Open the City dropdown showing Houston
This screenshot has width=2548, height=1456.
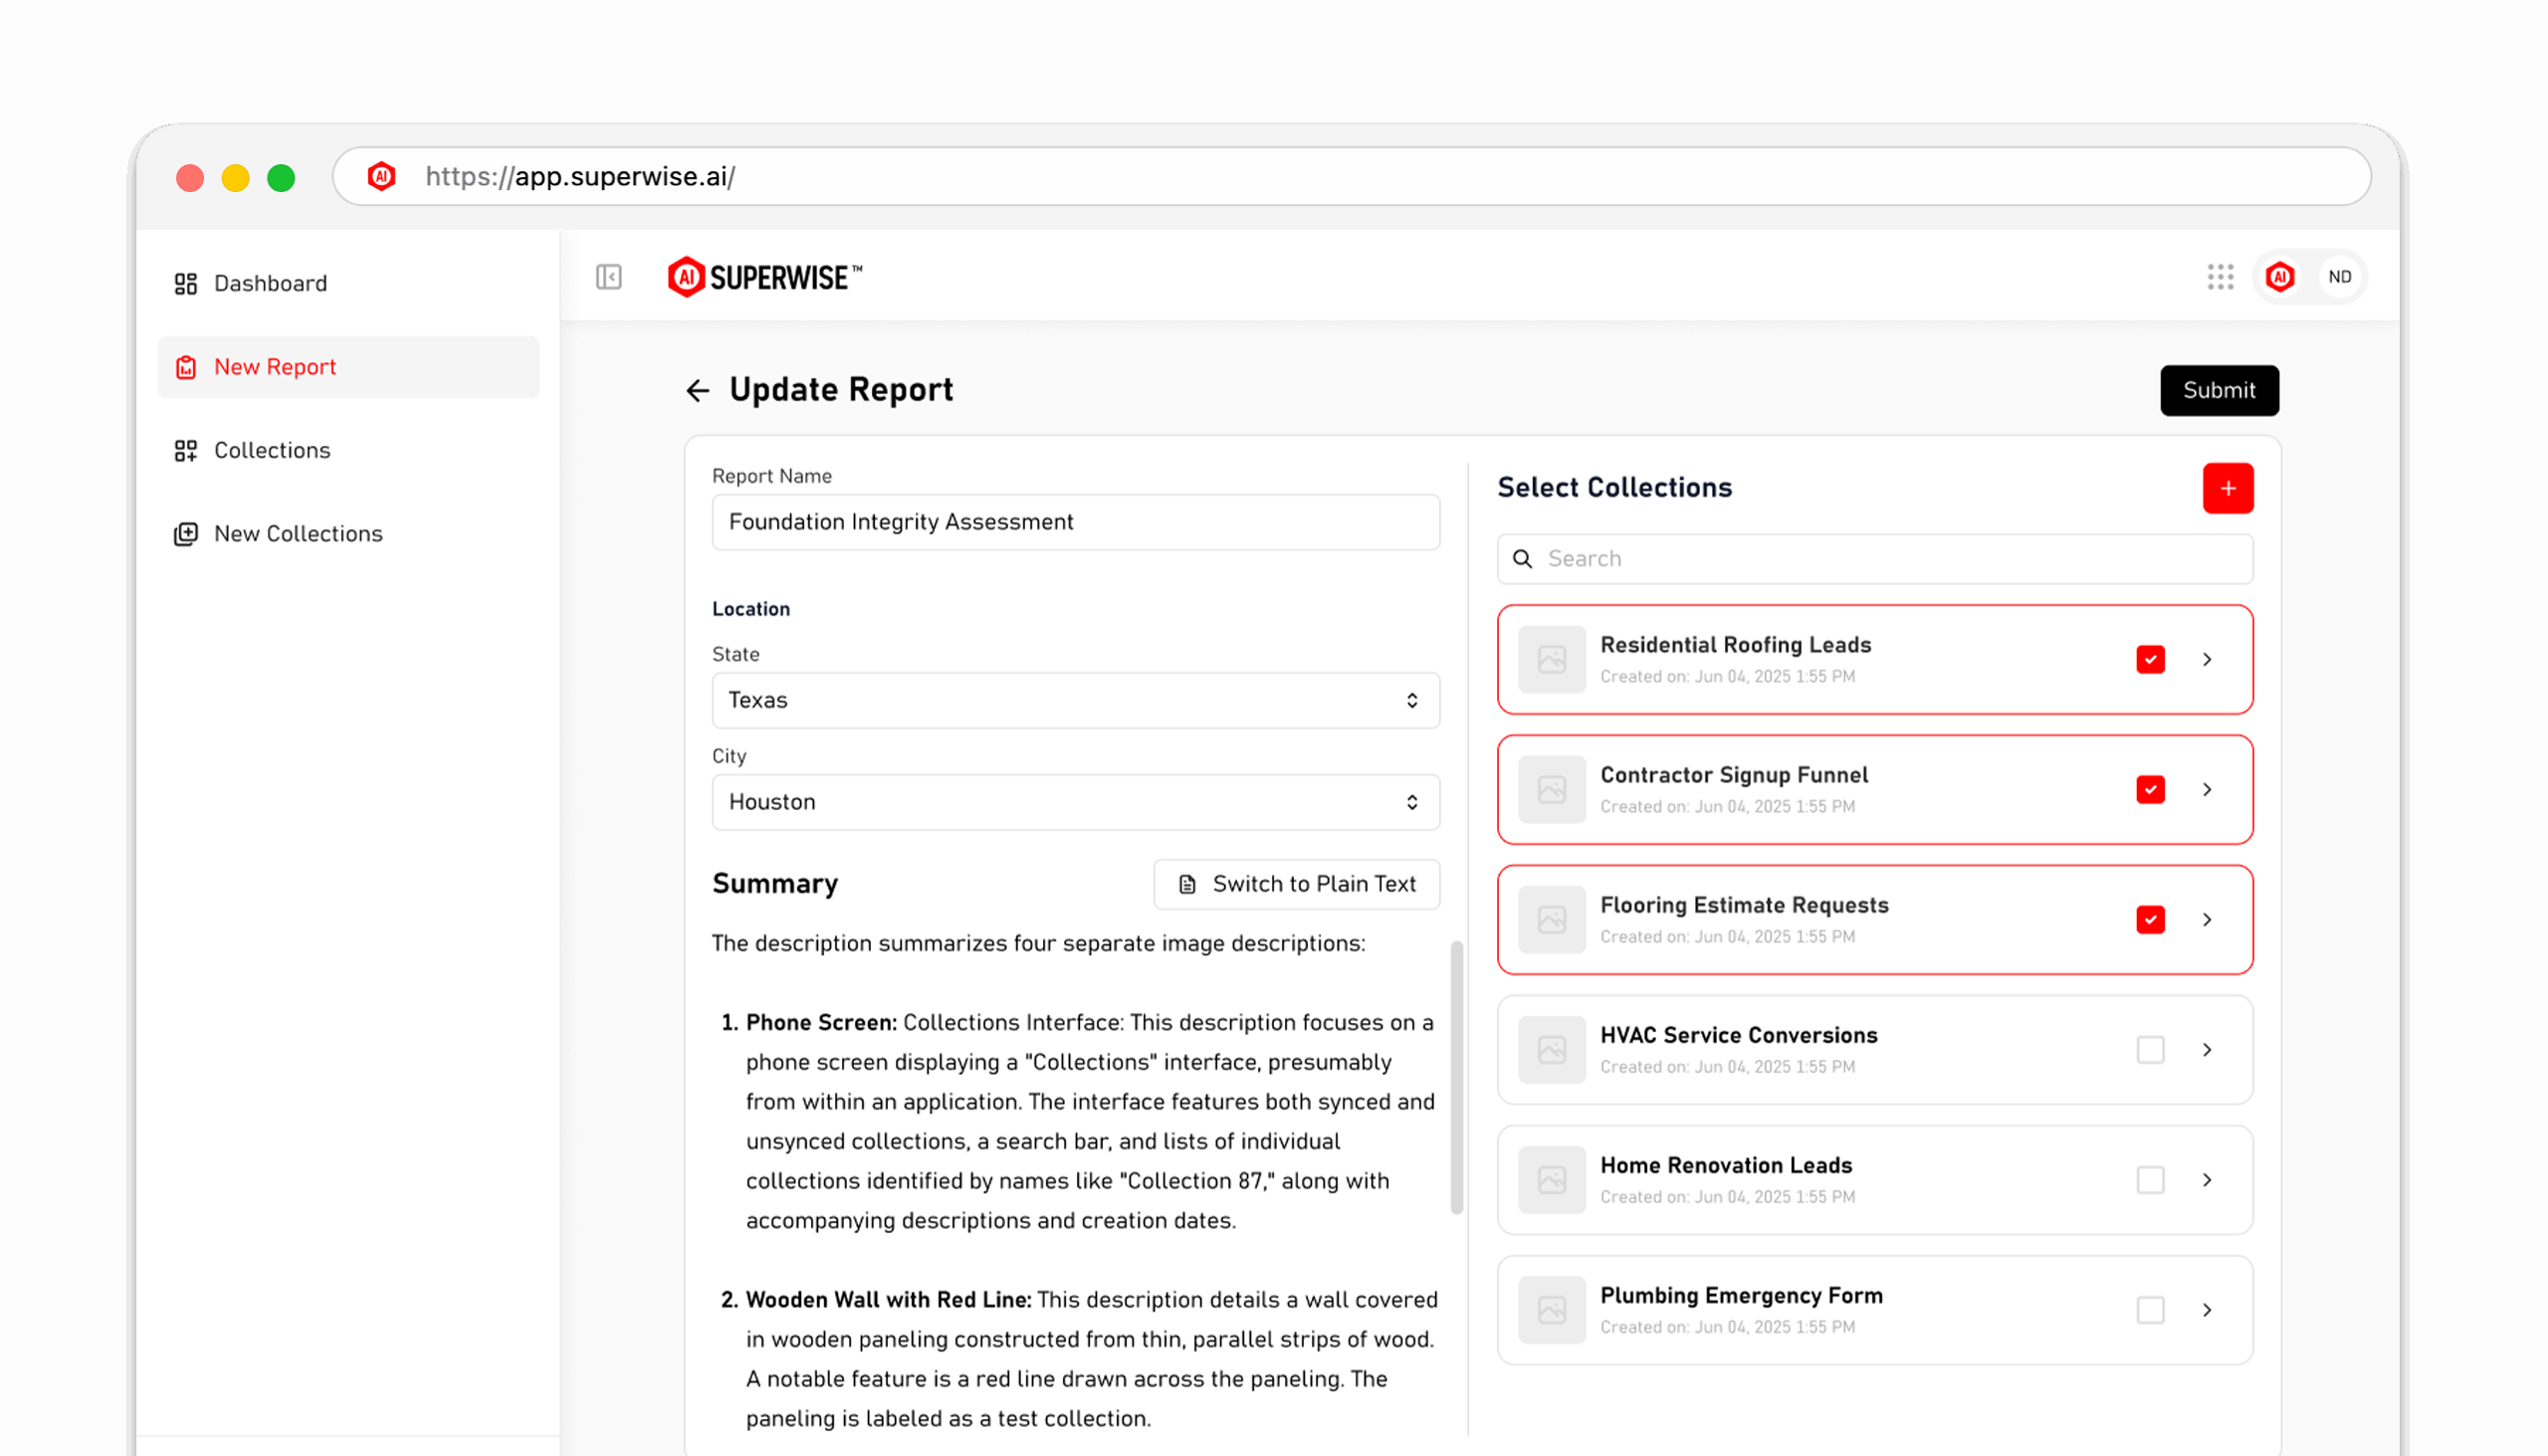point(1075,802)
